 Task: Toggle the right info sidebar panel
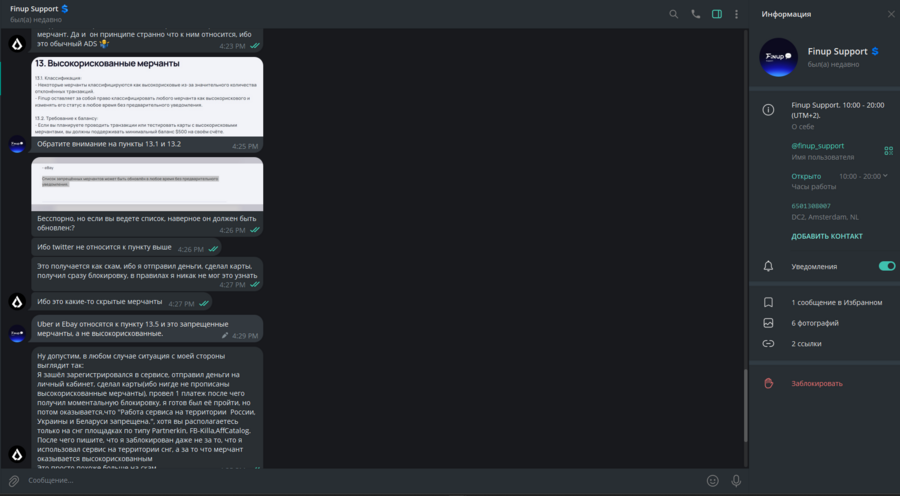pyautogui.click(x=716, y=14)
